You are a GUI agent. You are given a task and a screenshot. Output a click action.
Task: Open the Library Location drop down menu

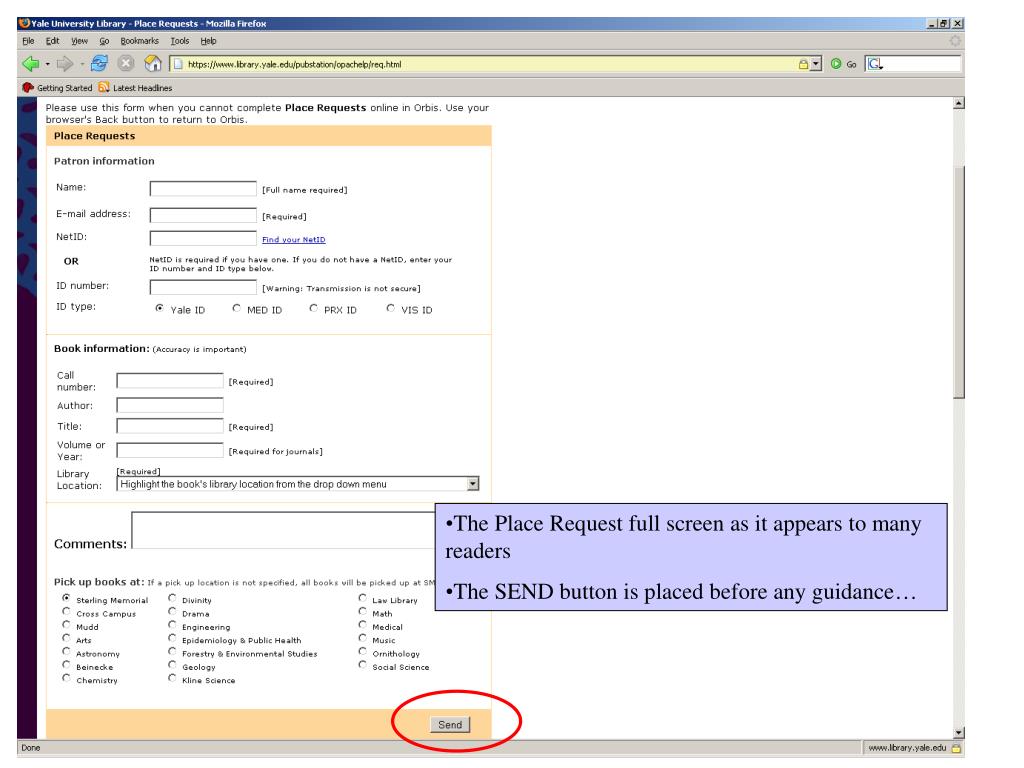tap(473, 484)
